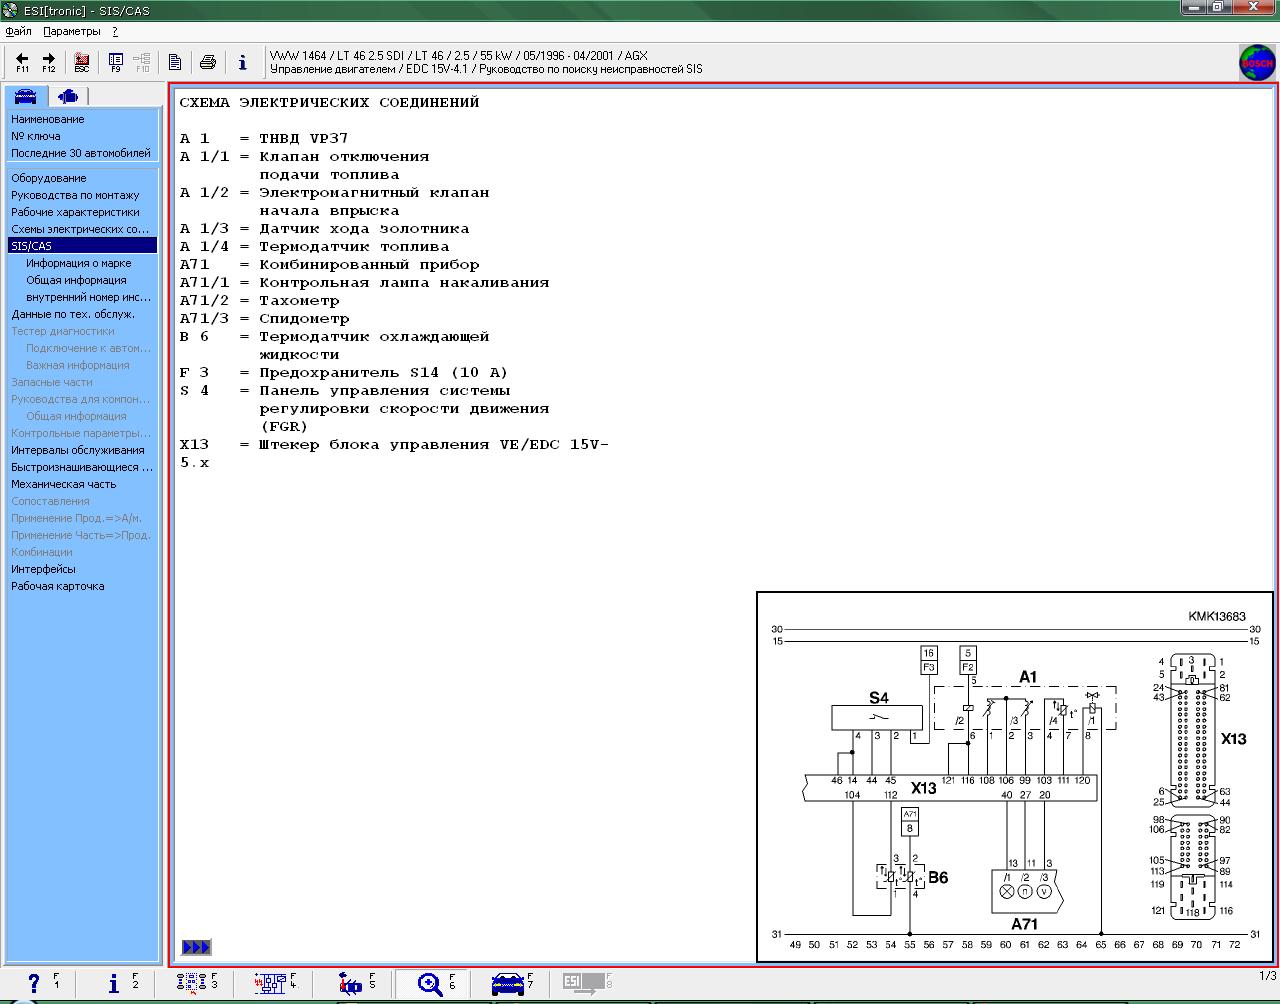This screenshot has width=1280, height=1004.
Task: Open the ? help menu
Action: click(x=115, y=31)
